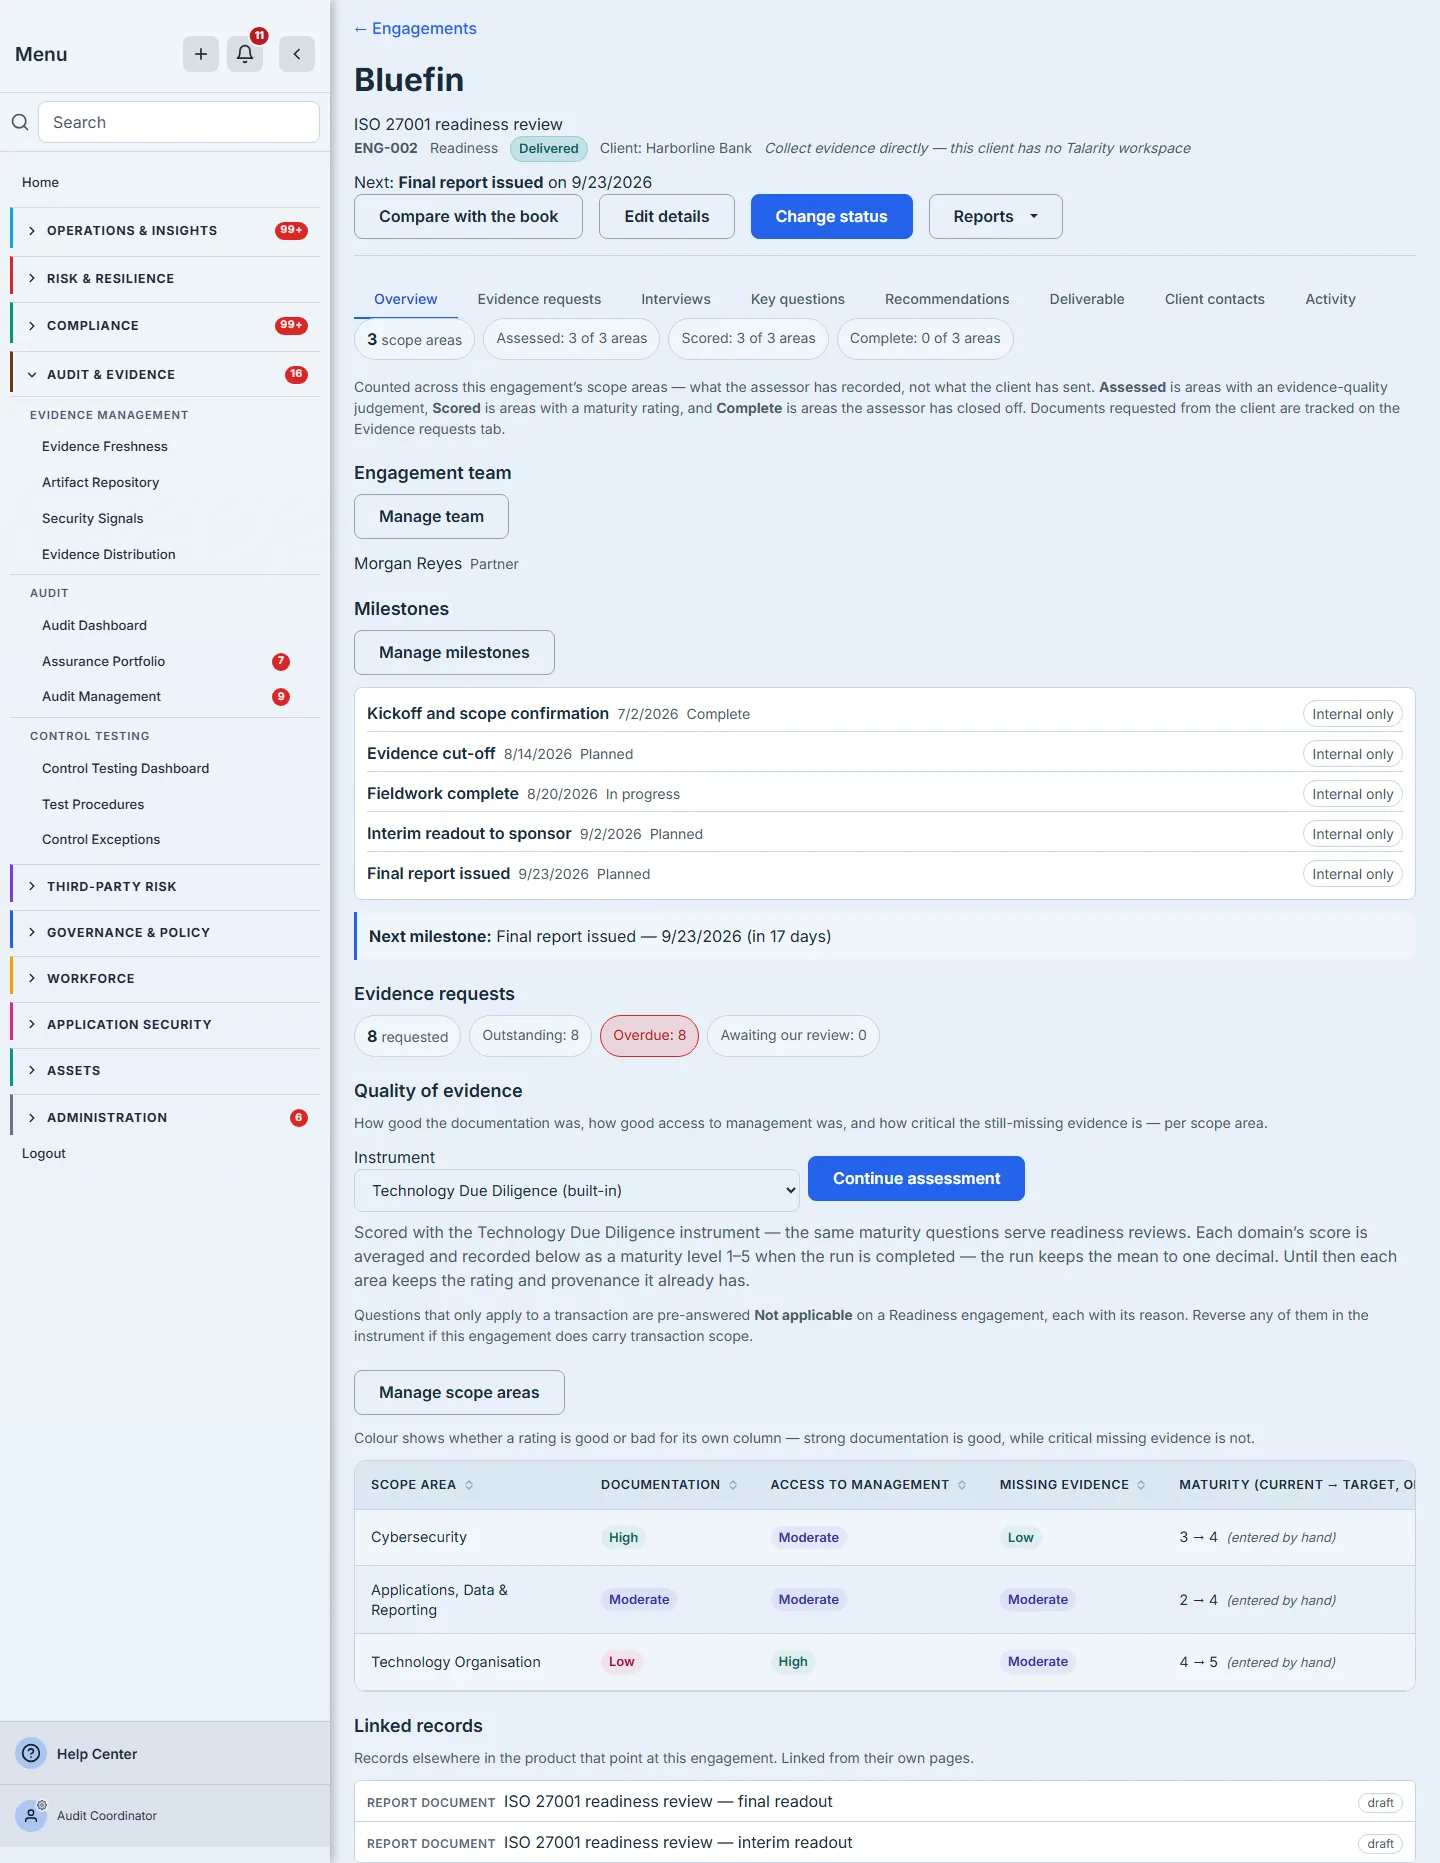
Task: Expand Governance & Policy section
Action: pos(165,933)
